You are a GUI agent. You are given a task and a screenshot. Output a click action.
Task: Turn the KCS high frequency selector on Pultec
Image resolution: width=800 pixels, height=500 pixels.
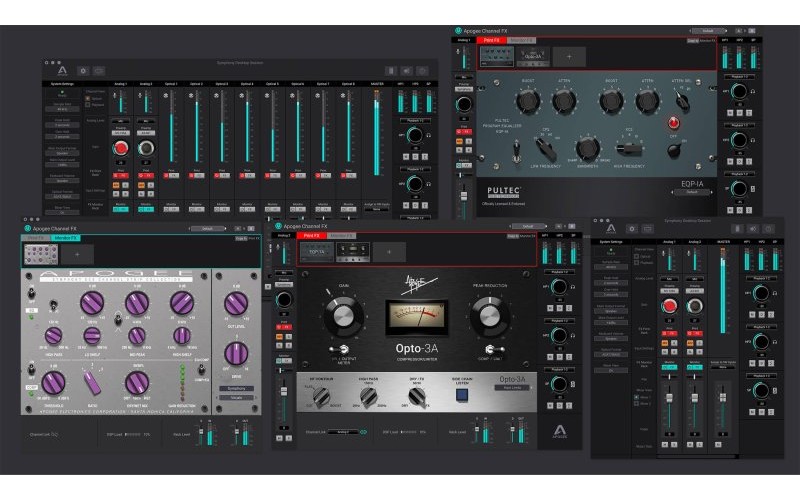[x=629, y=148]
